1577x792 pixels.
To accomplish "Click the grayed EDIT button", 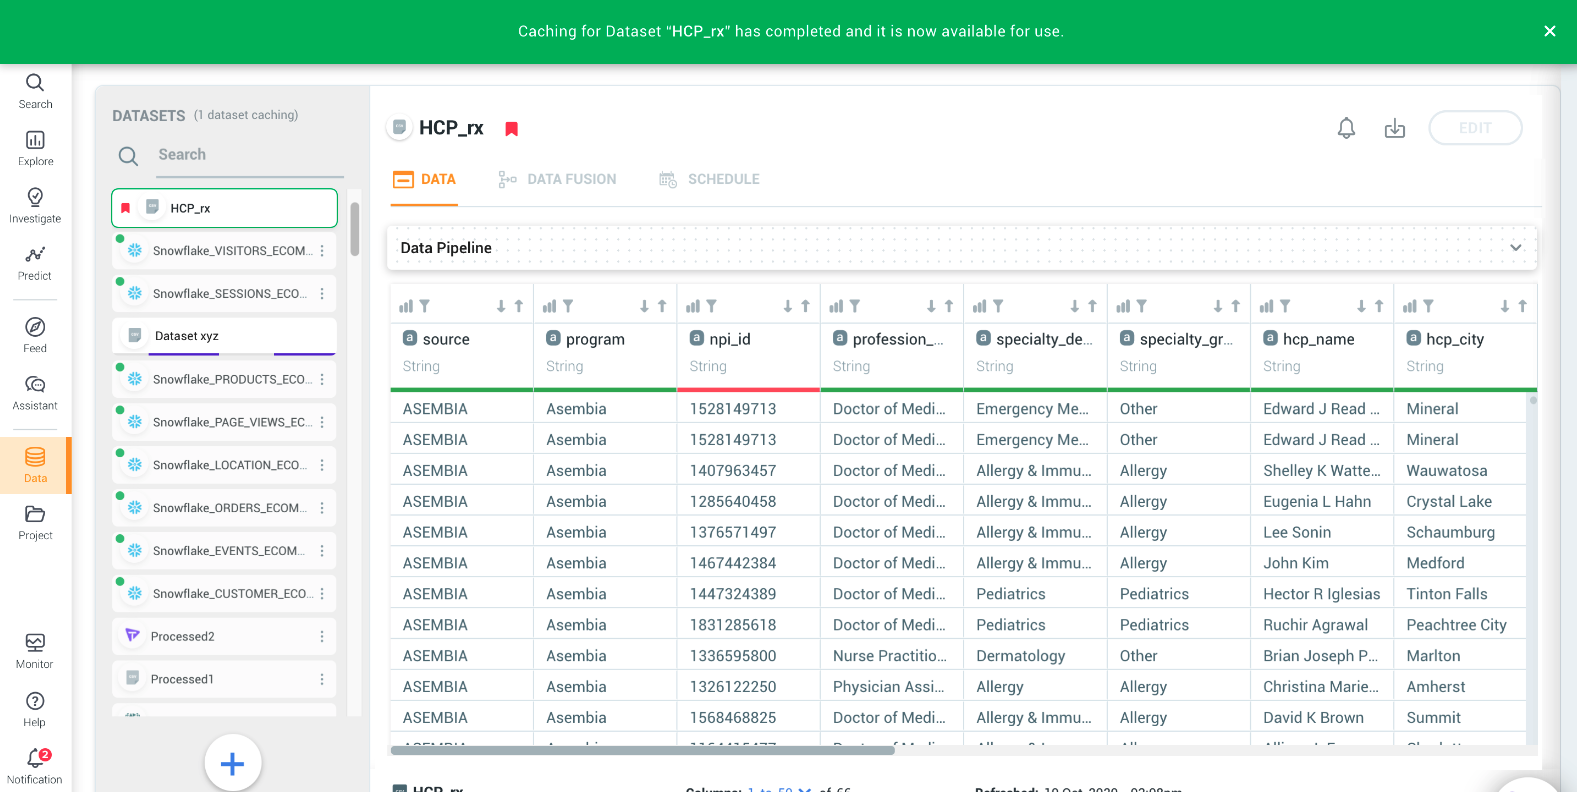I will coord(1475,128).
